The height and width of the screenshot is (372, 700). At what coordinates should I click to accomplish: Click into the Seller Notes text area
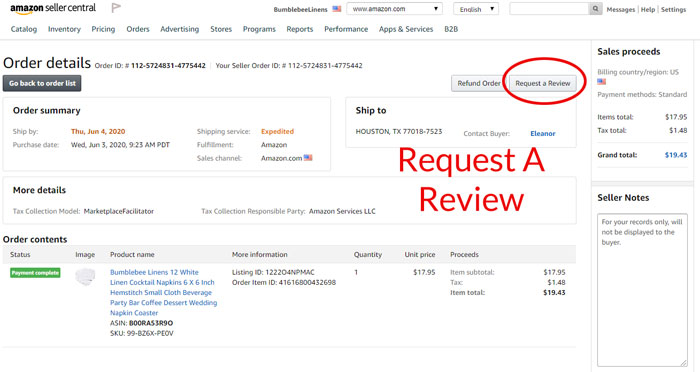tap(642, 290)
